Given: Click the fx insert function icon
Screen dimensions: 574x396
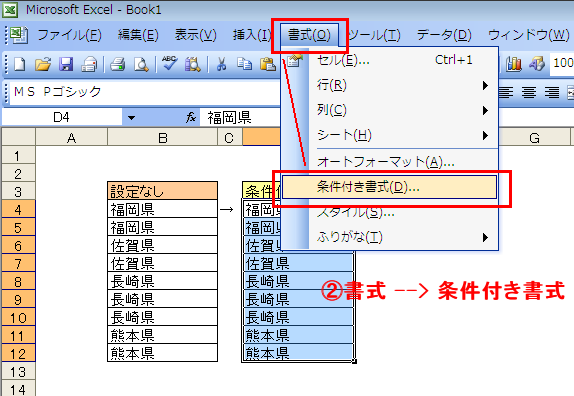Looking at the screenshot, I should 191,117.
